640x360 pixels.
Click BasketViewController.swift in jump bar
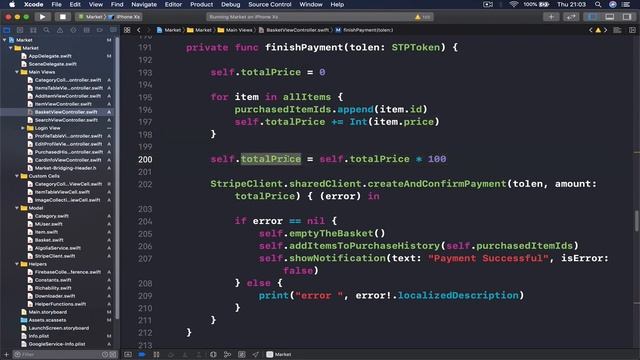point(294,30)
